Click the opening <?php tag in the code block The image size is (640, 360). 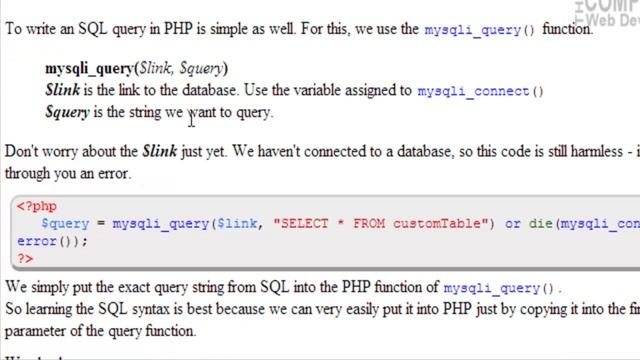pyautogui.click(x=36, y=206)
